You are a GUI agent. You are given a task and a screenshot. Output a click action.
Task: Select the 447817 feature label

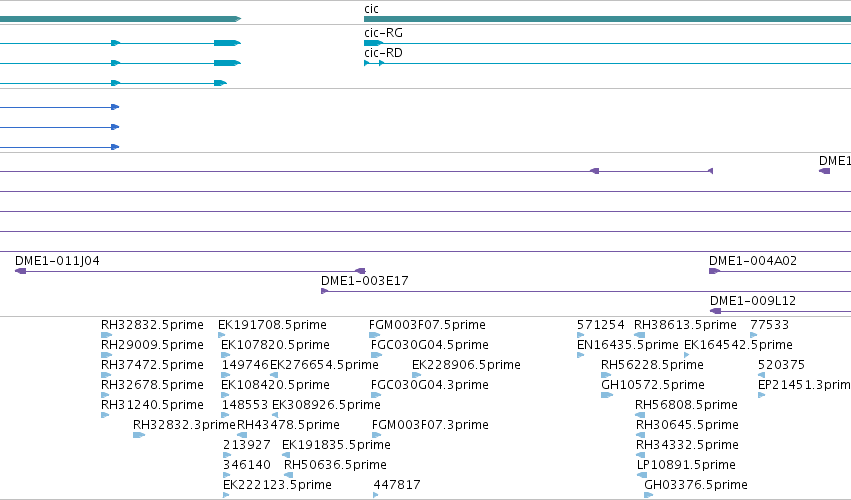[x=397, y=485]
